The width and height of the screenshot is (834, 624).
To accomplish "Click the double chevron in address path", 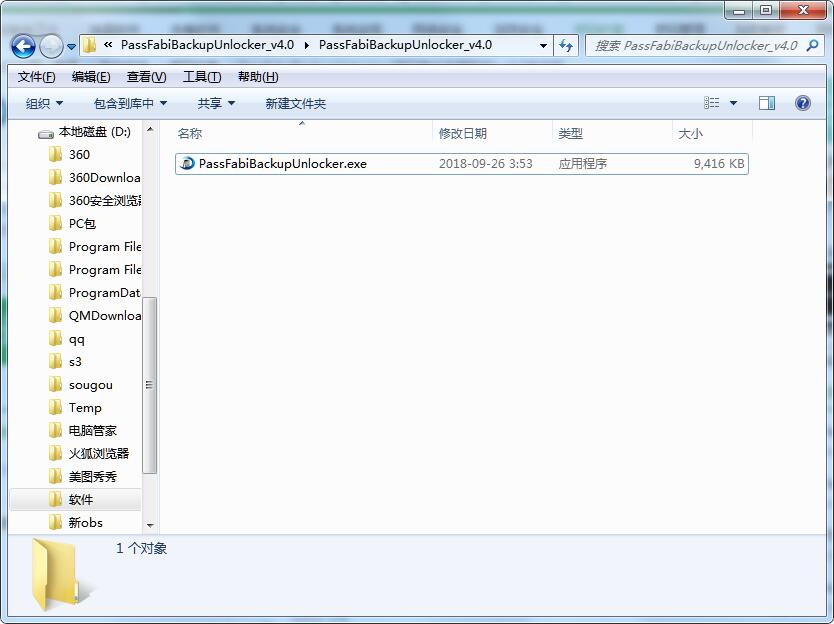I will pyautogui.click(x=108, y=45).
